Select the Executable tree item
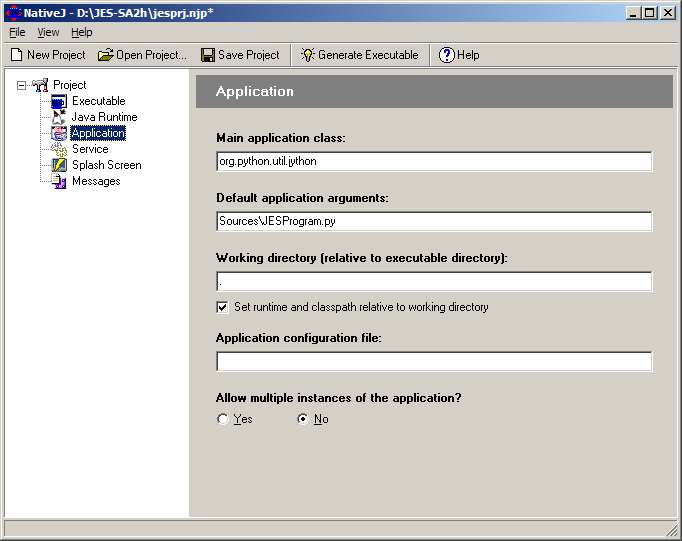Screen dimensions: 682x541 tap(99, 101)
